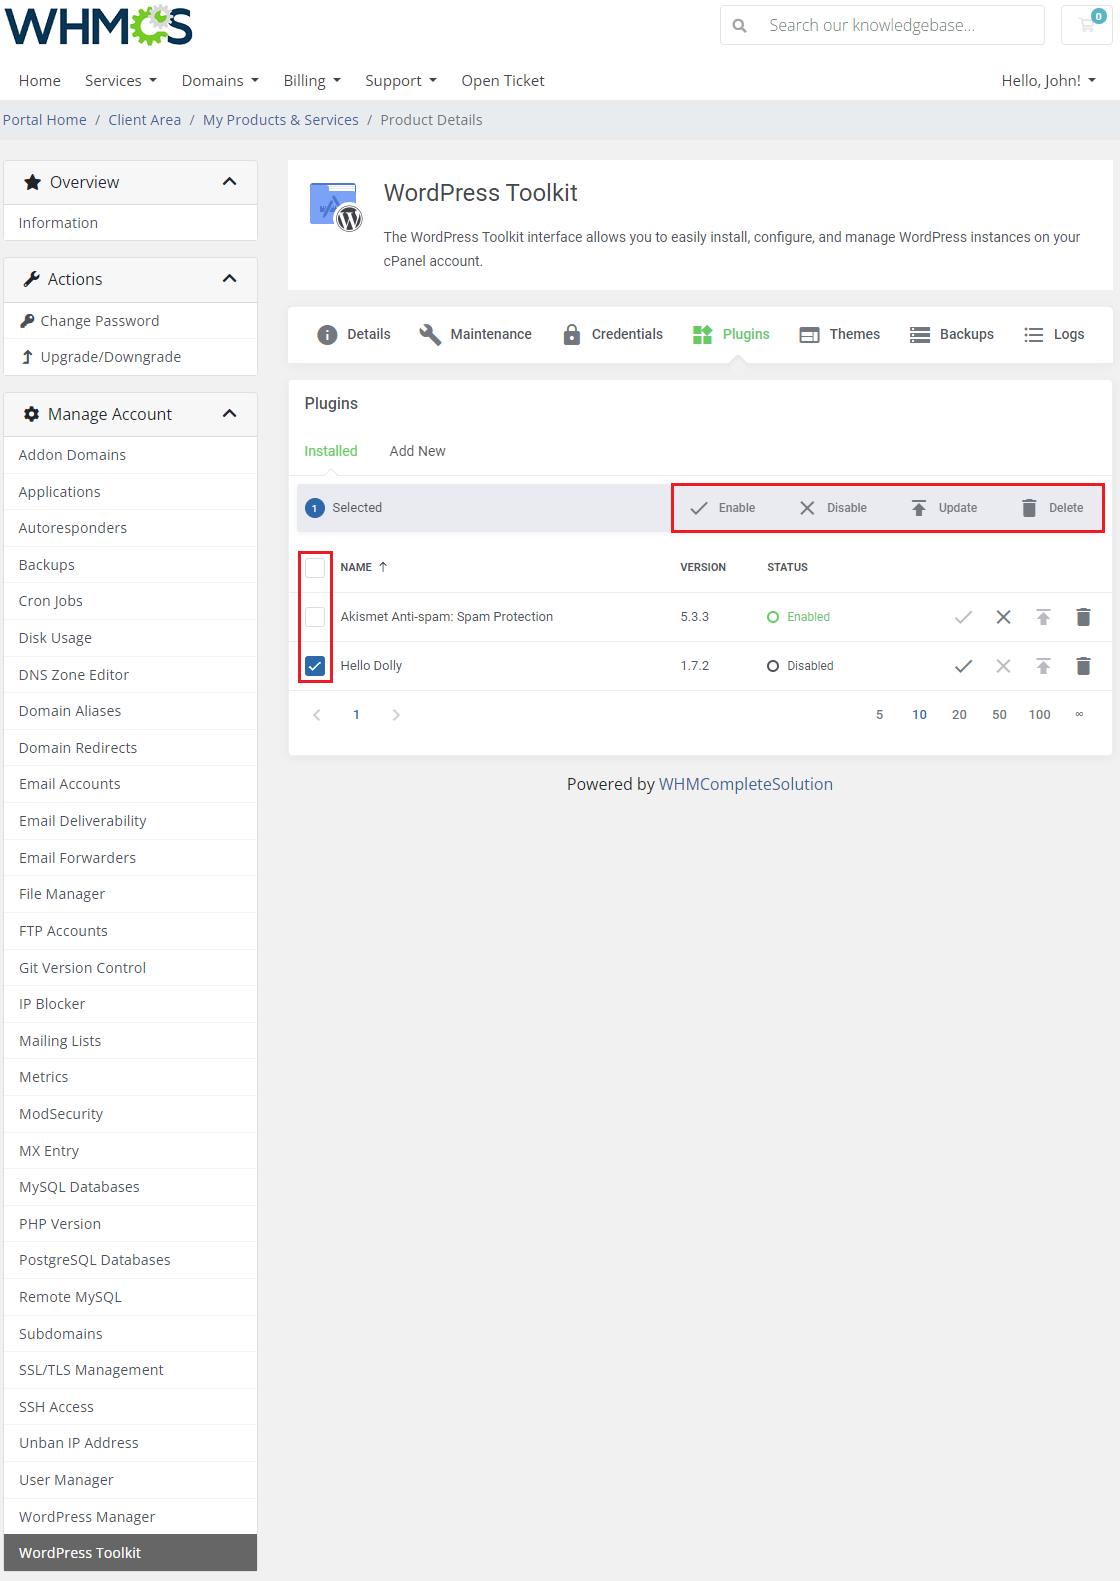Open the Support dropdown menu
1120x1581 pixels.
pyautogui.click(x=401, y=81)
